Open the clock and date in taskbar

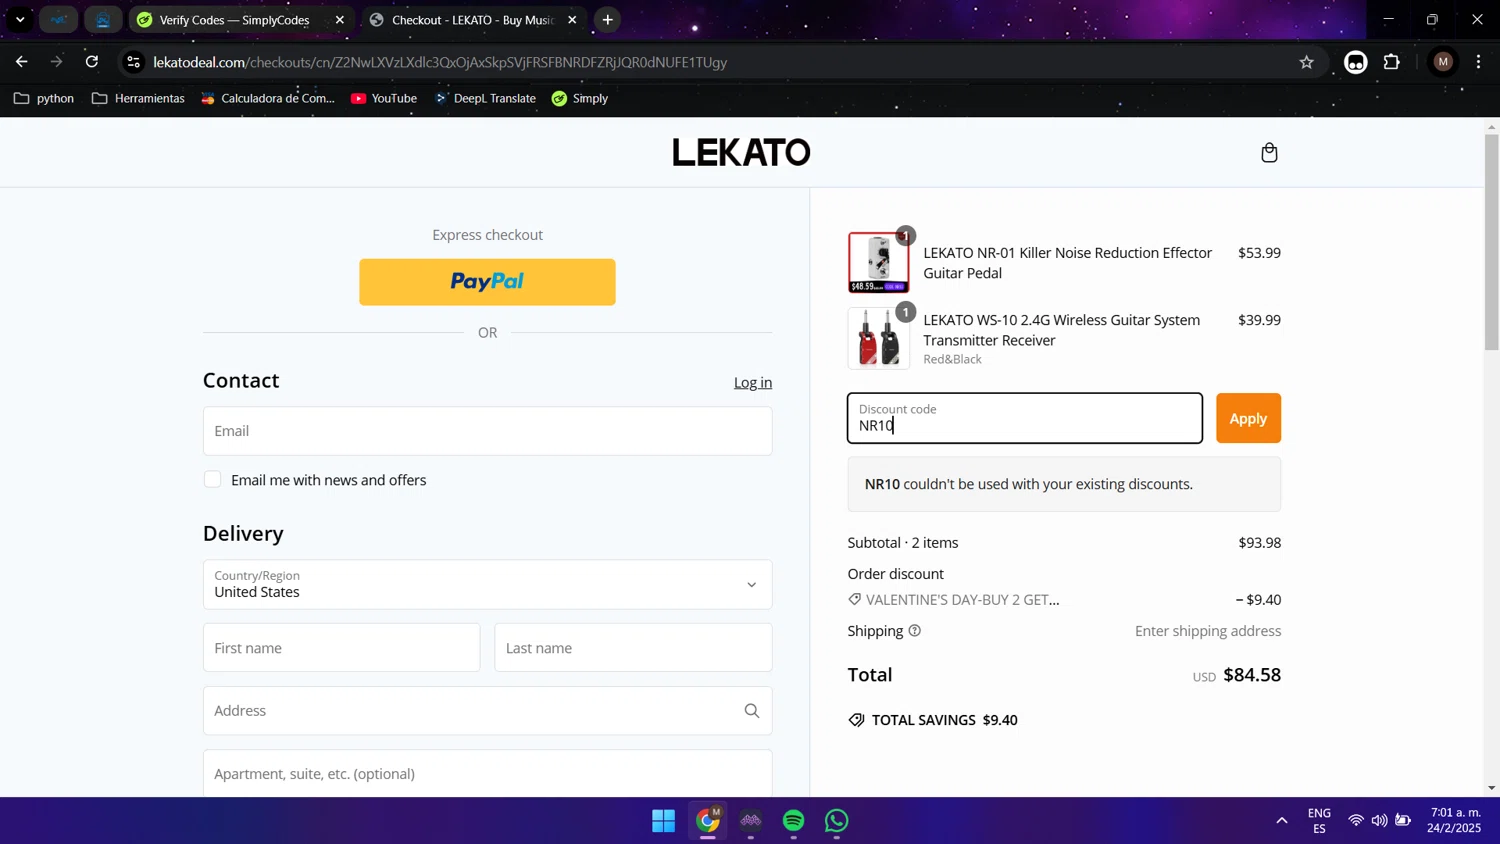coord(1455,821)
